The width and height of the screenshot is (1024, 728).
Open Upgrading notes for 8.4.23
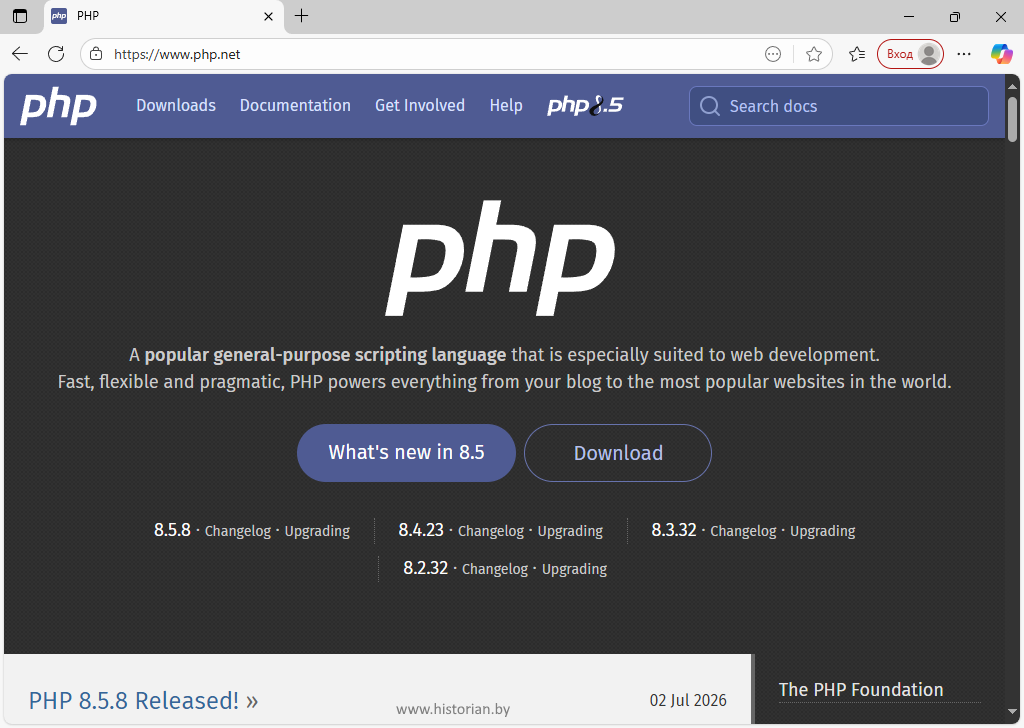point(570,531)
